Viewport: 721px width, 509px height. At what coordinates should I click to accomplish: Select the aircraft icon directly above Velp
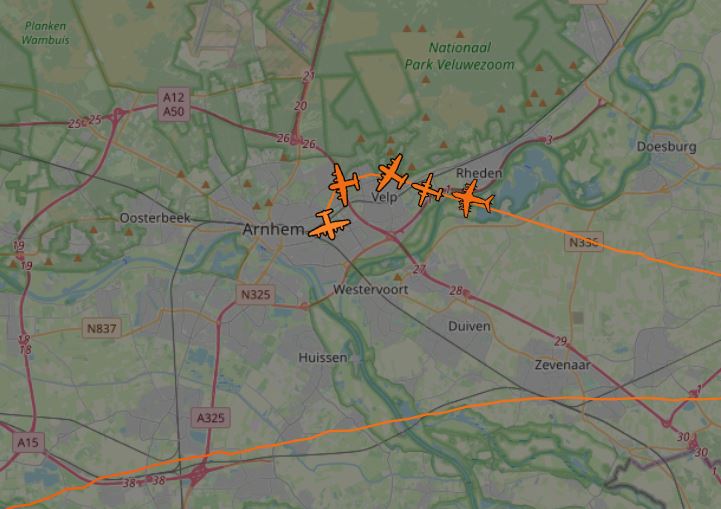pos(392,173)
